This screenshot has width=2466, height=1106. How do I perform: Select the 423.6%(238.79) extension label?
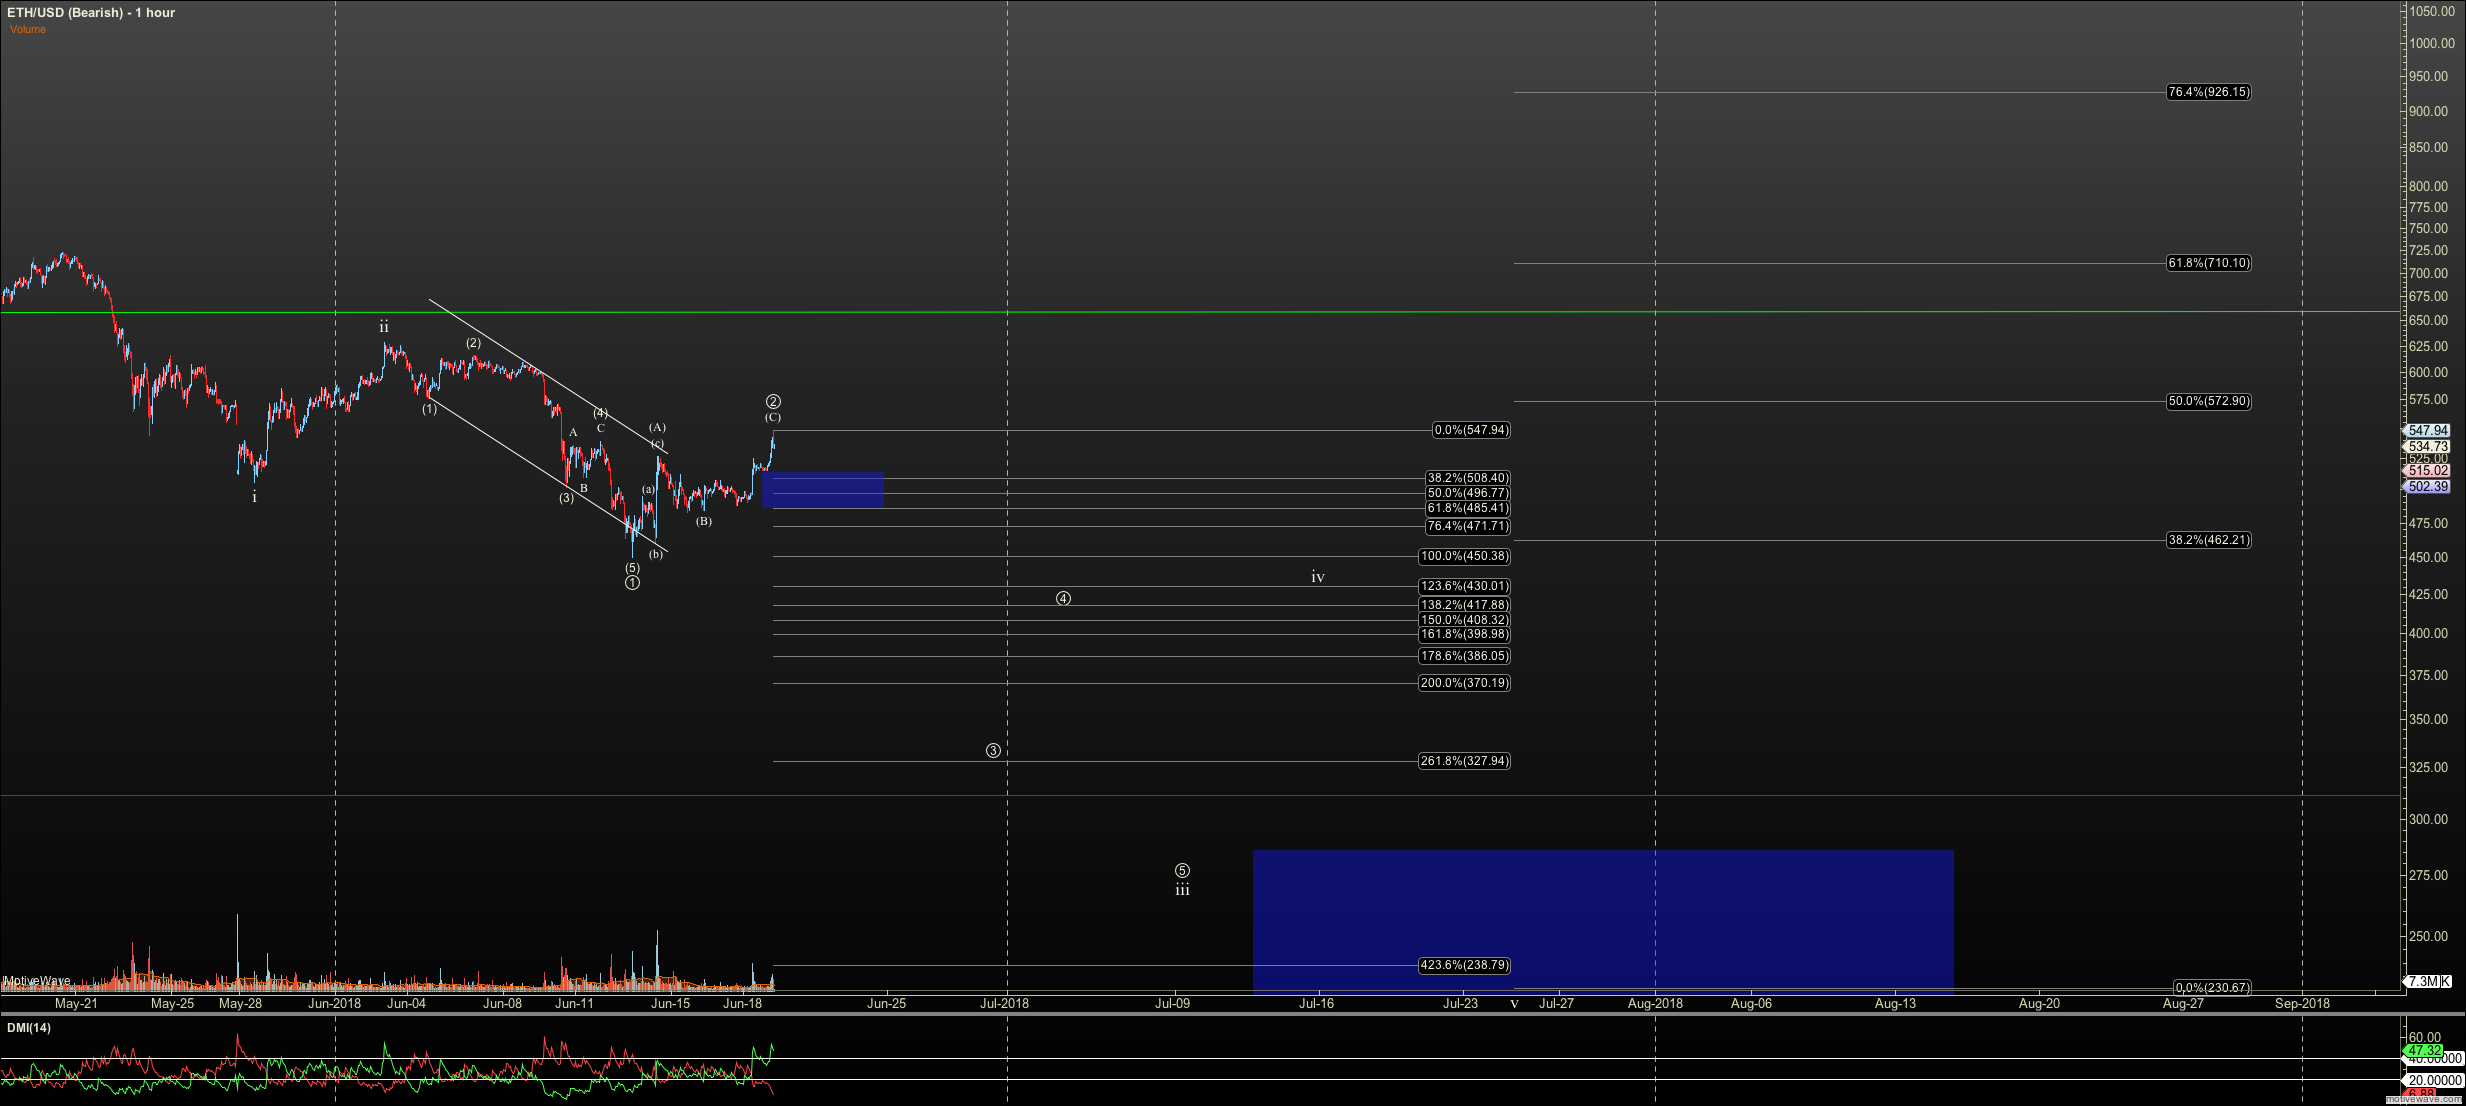coord(1464,965)
